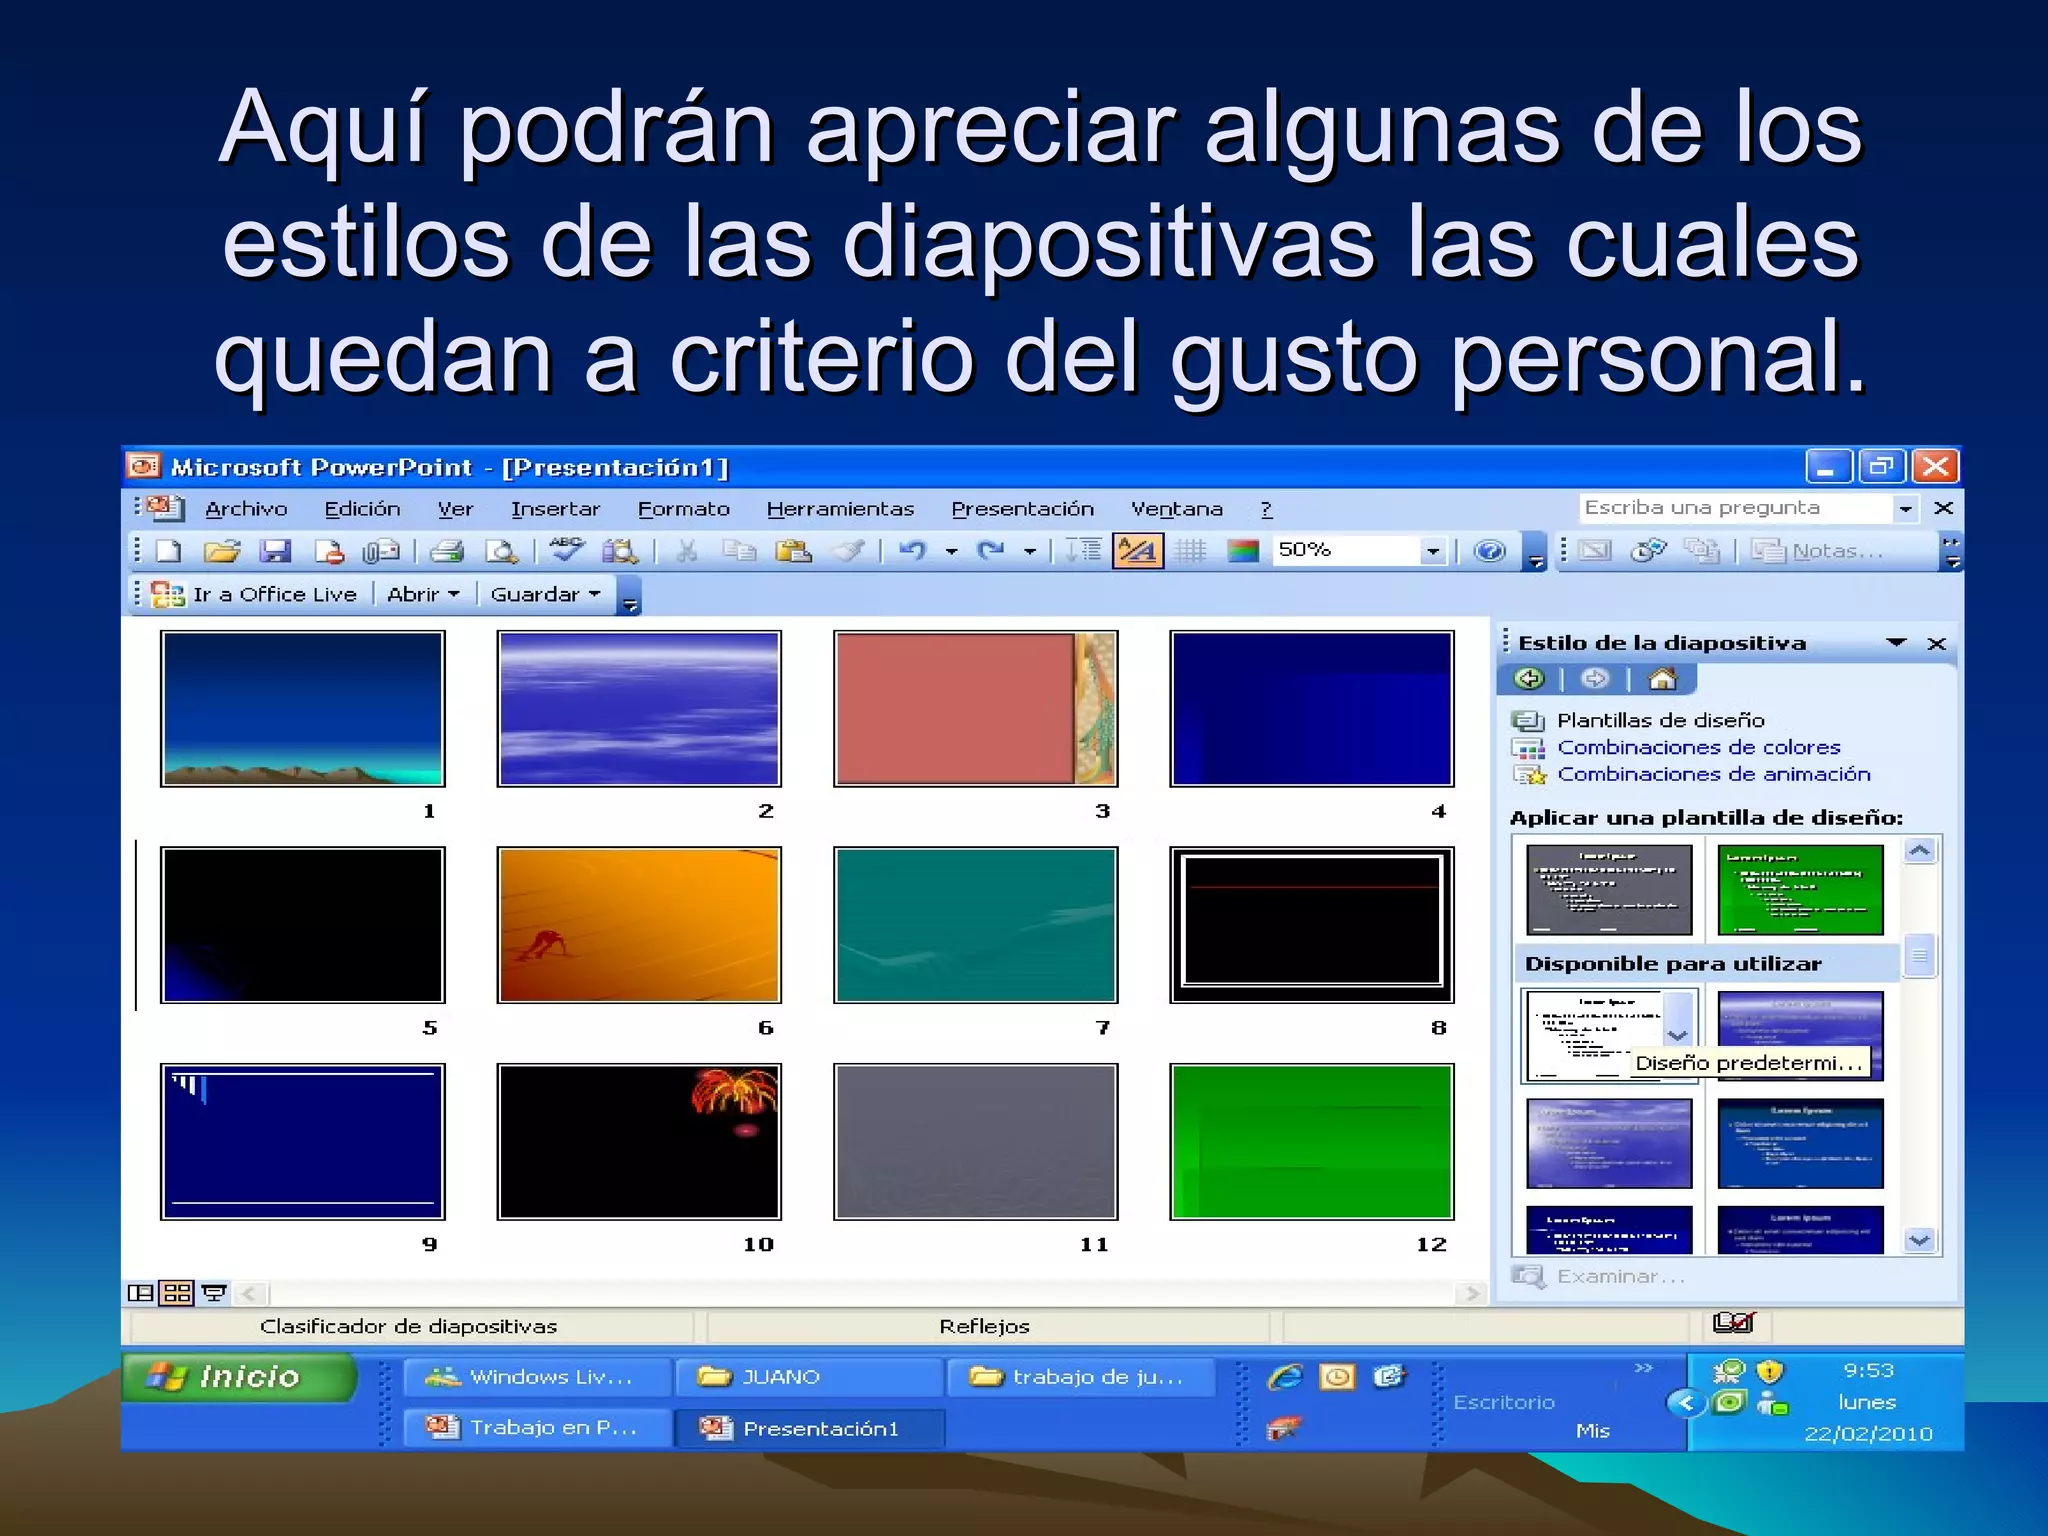
Task: Click the Save floppy disk icon
Action: [275, 551]
